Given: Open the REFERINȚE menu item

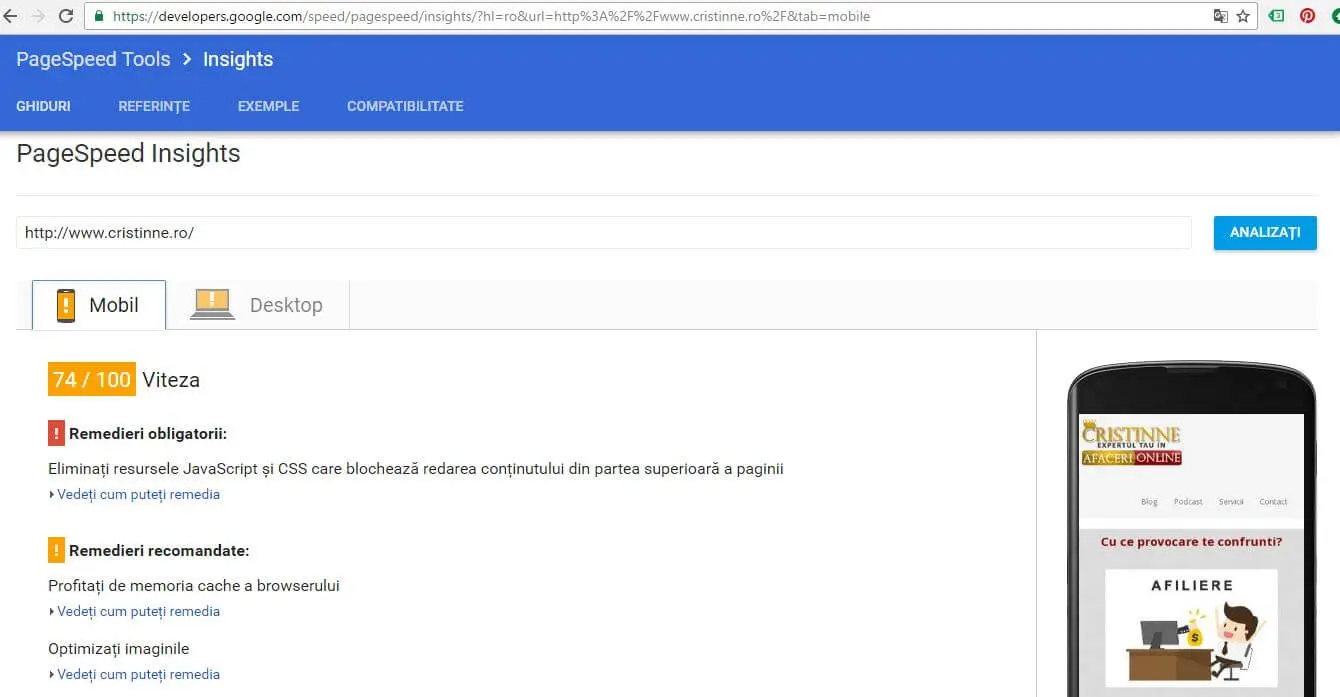Looking at the screenshot, I should (154, 106).
